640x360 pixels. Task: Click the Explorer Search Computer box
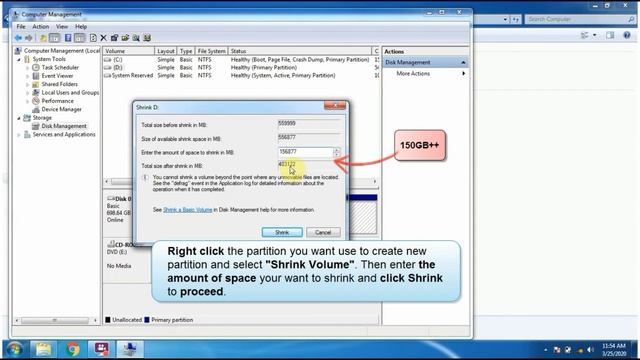(x=580, y=19)
